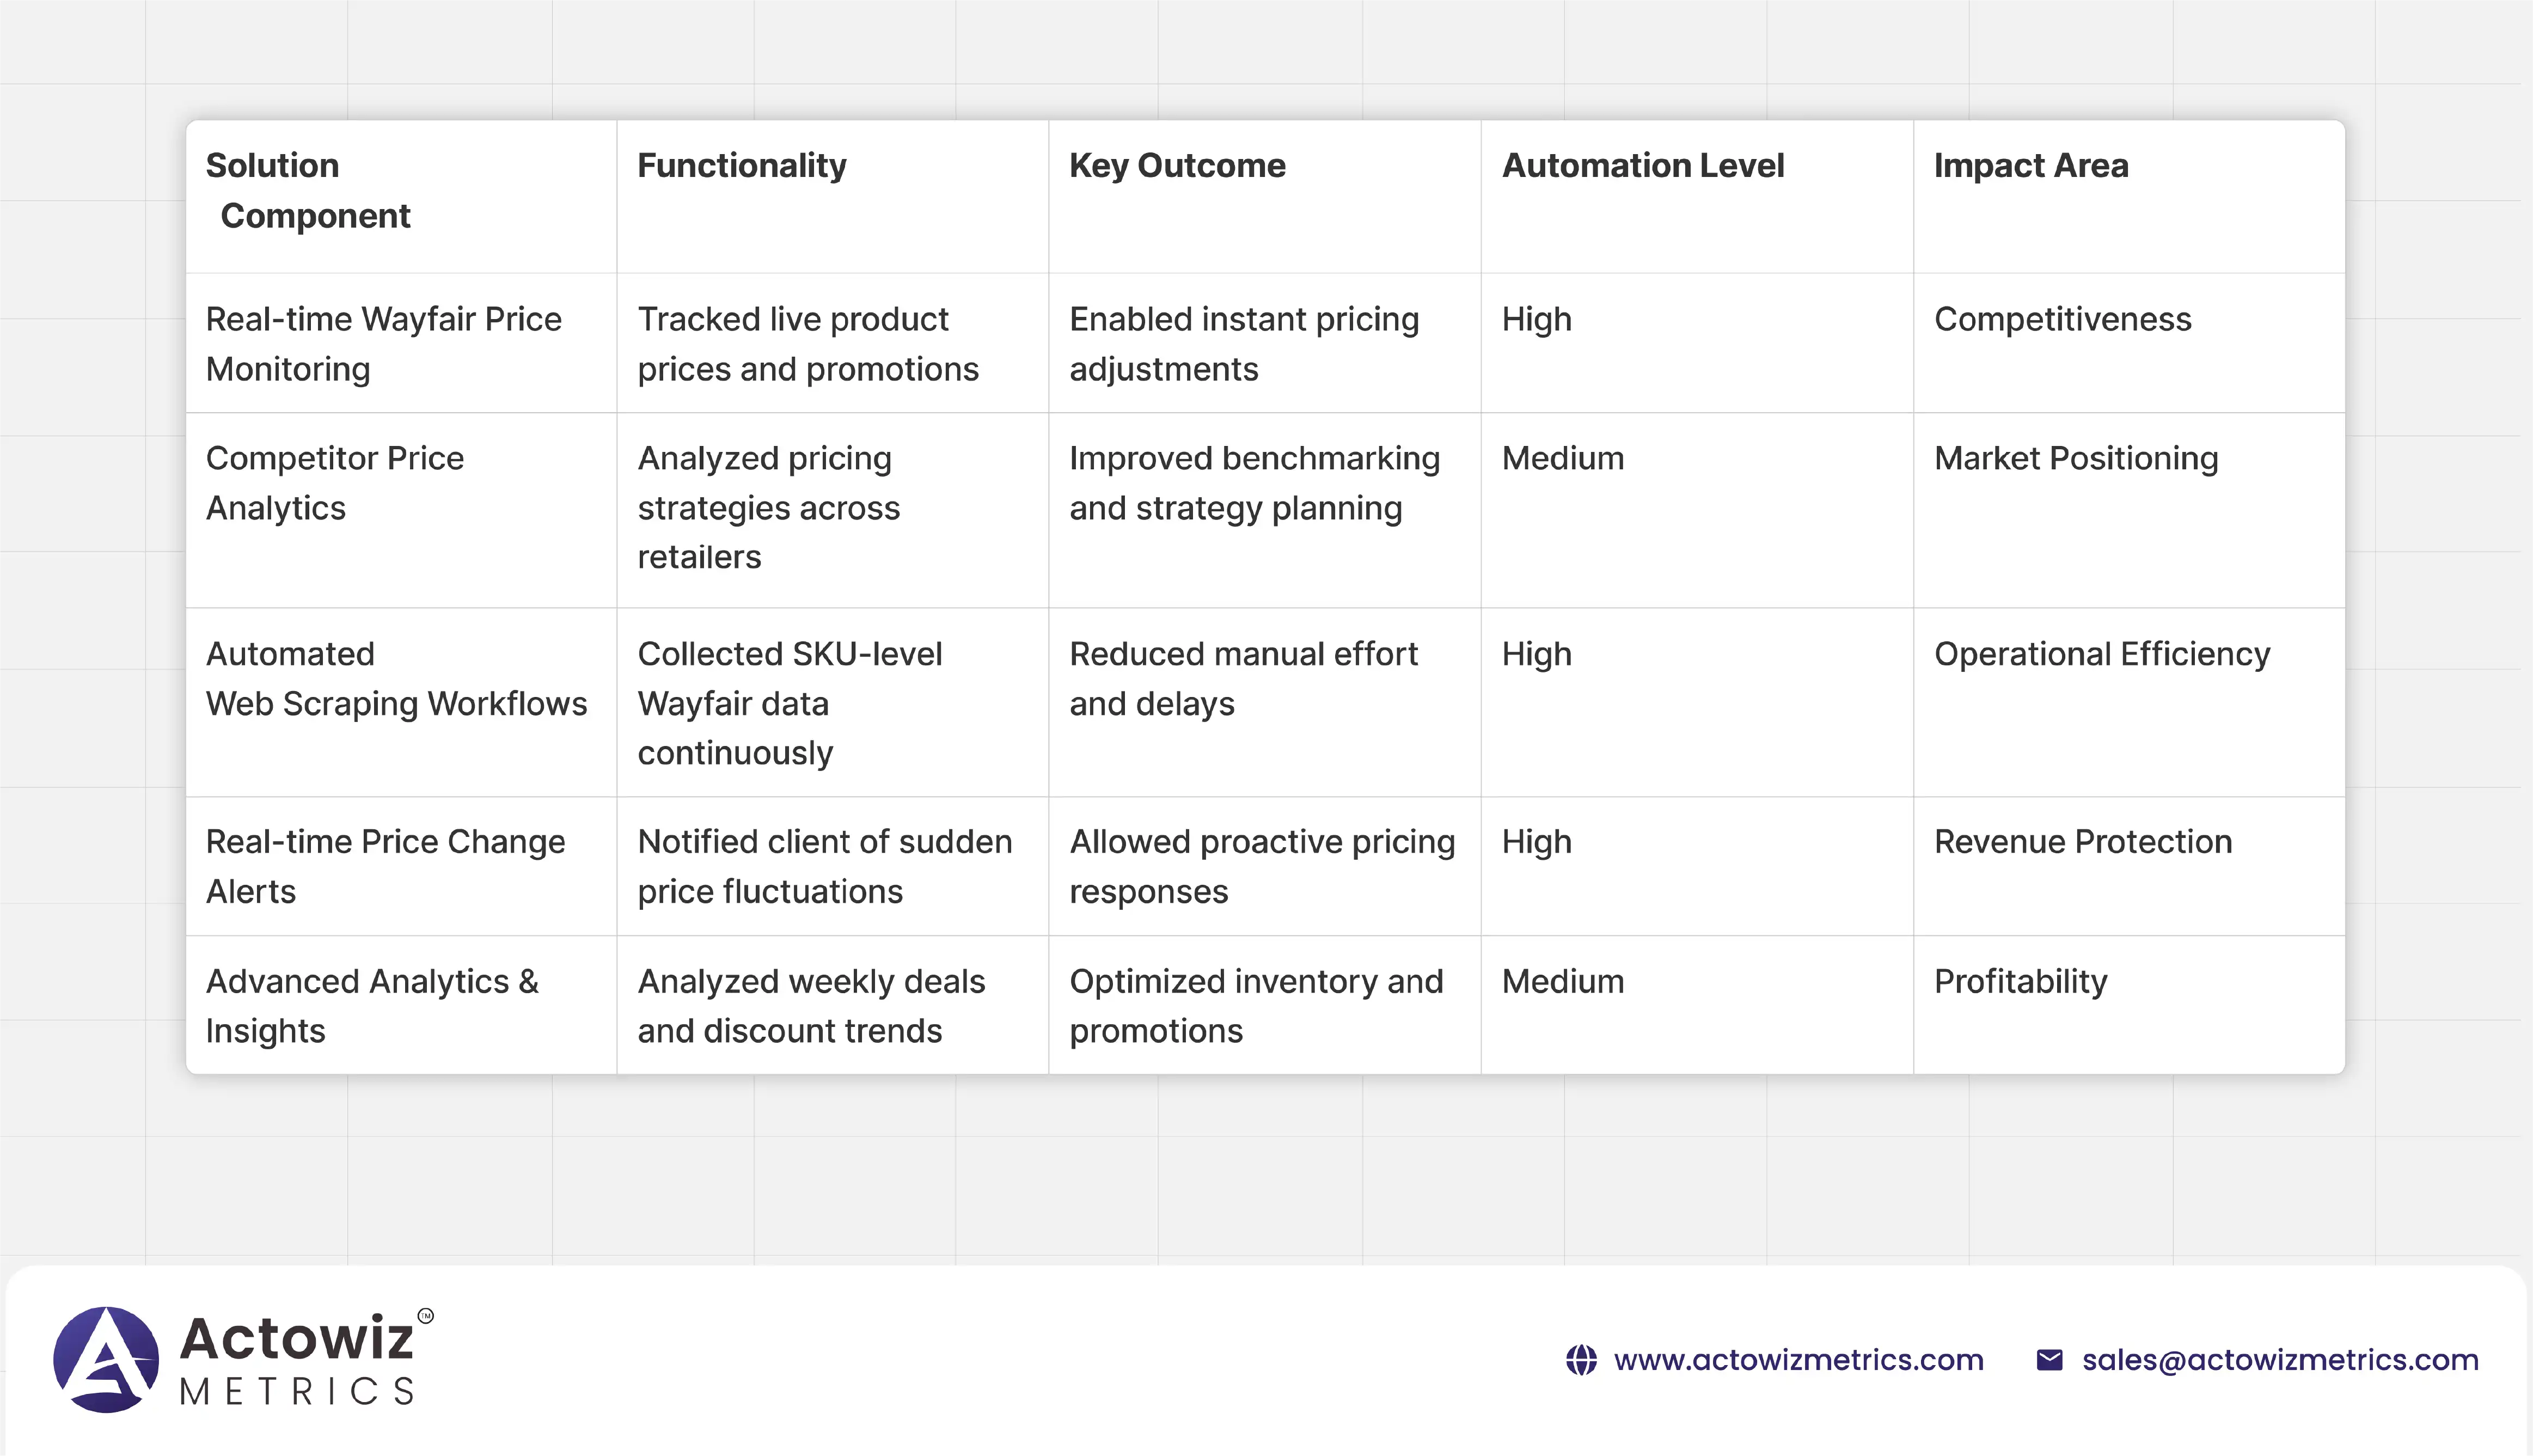The image size is (2533, 1456).
Task: Click the Automation Level column header
Action: coord(1642,165)
